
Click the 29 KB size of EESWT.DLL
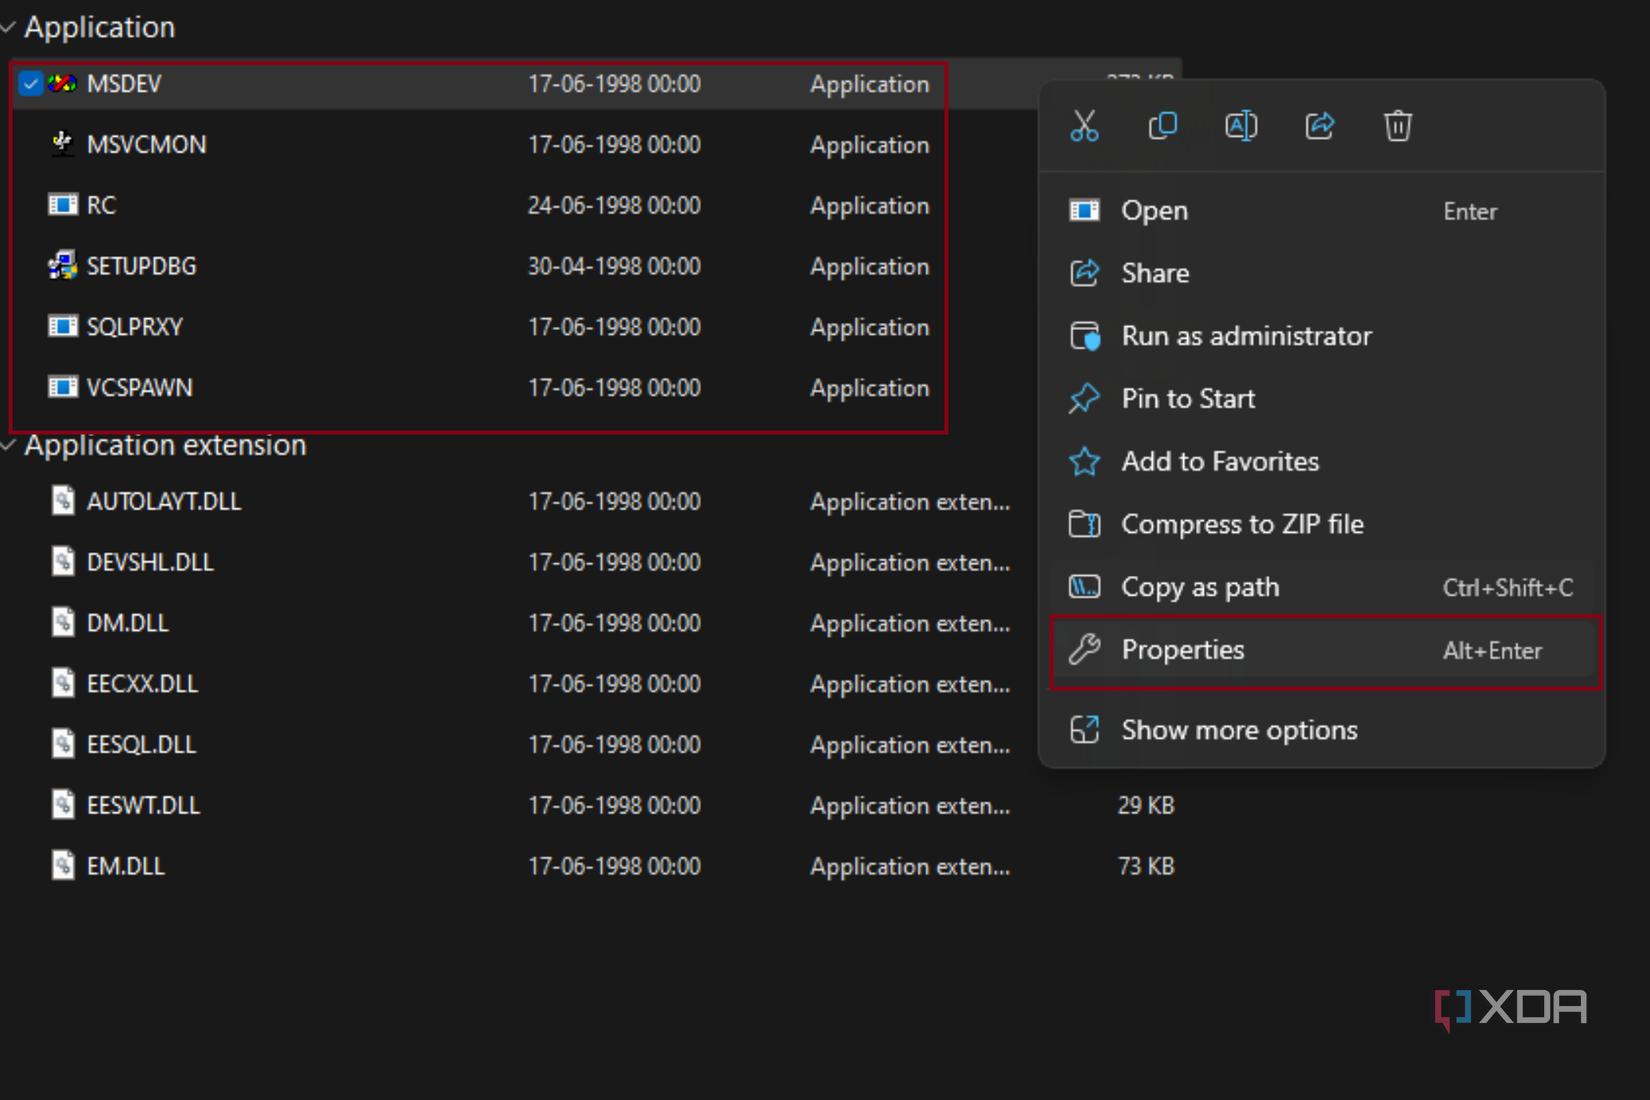[x=1146, y=805]
